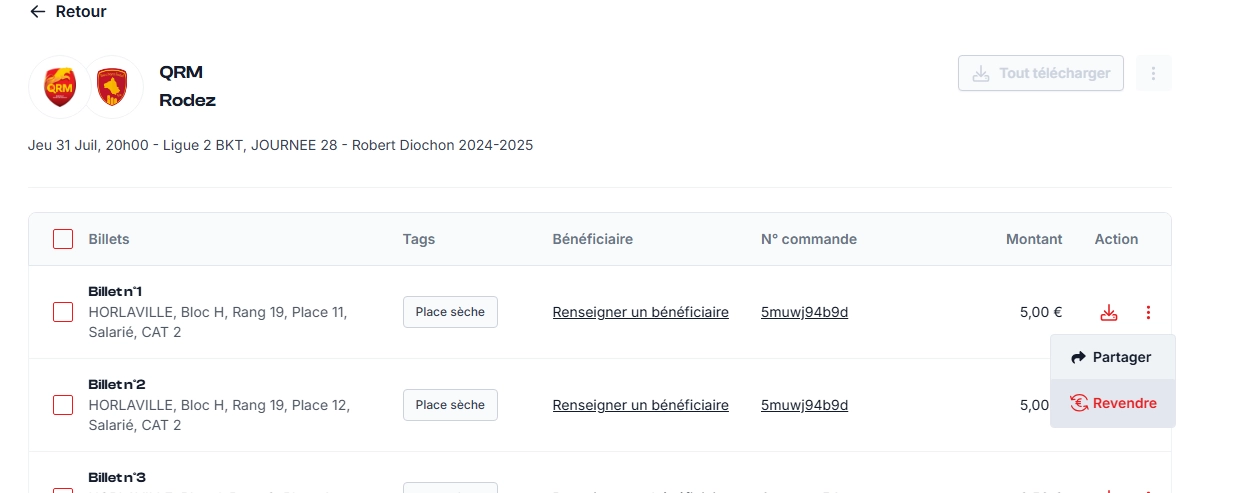
Task: Click the Place sèche tag of Billet n°2
Action: tap(450, 405)
